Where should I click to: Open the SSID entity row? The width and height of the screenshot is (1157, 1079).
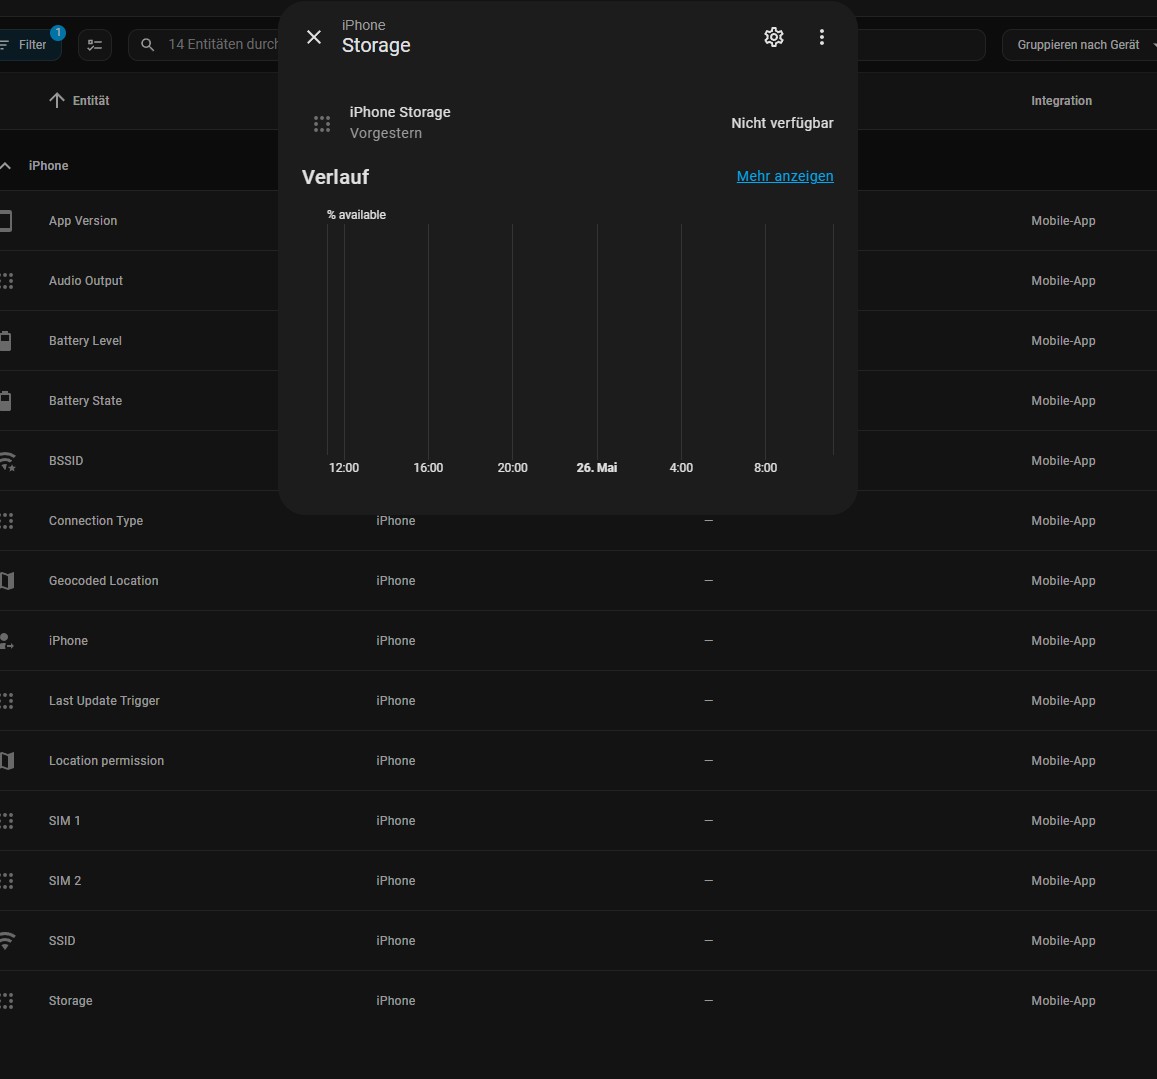578,940
